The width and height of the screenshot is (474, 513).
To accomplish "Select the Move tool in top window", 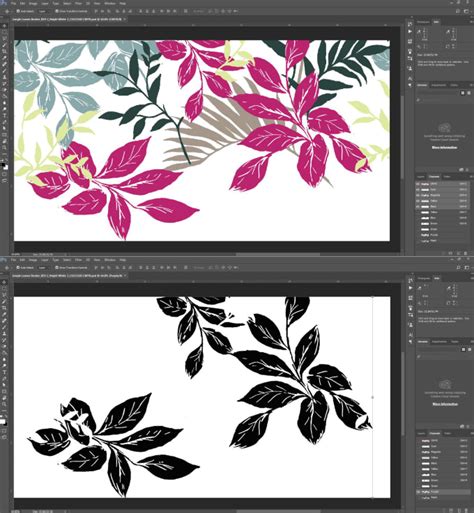I will [x=4, y=26].
